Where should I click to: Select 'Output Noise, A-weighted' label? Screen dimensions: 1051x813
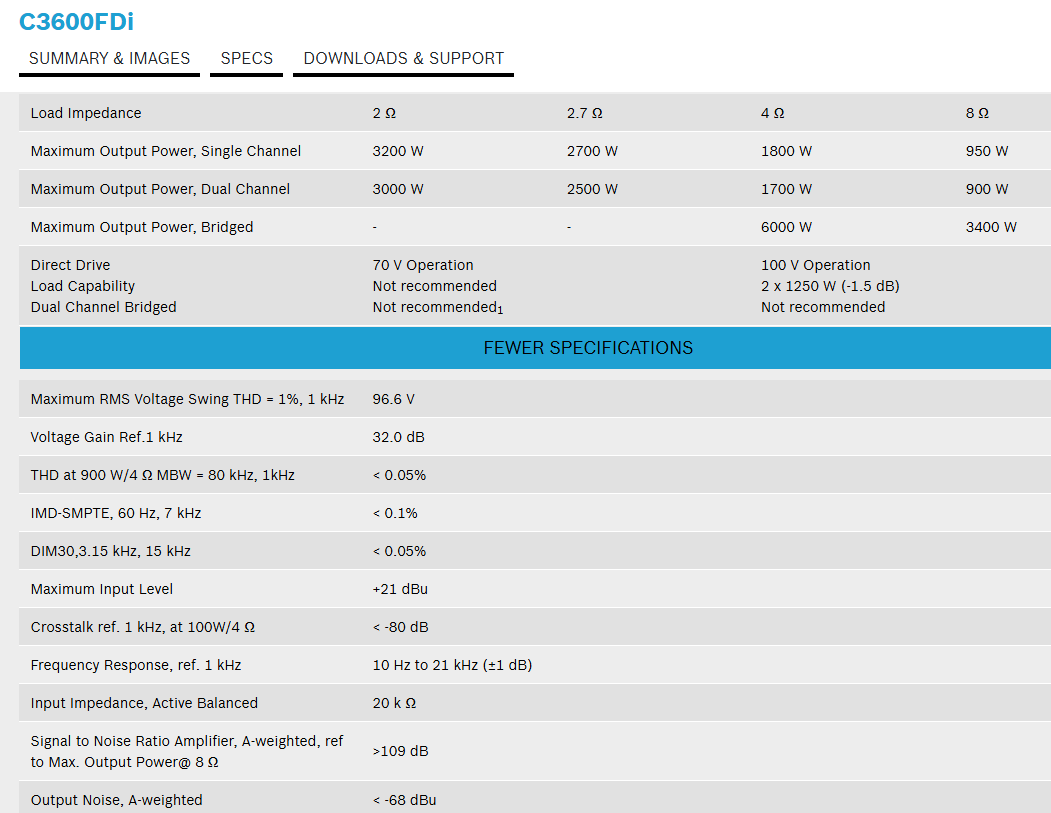tap(117, 800)
